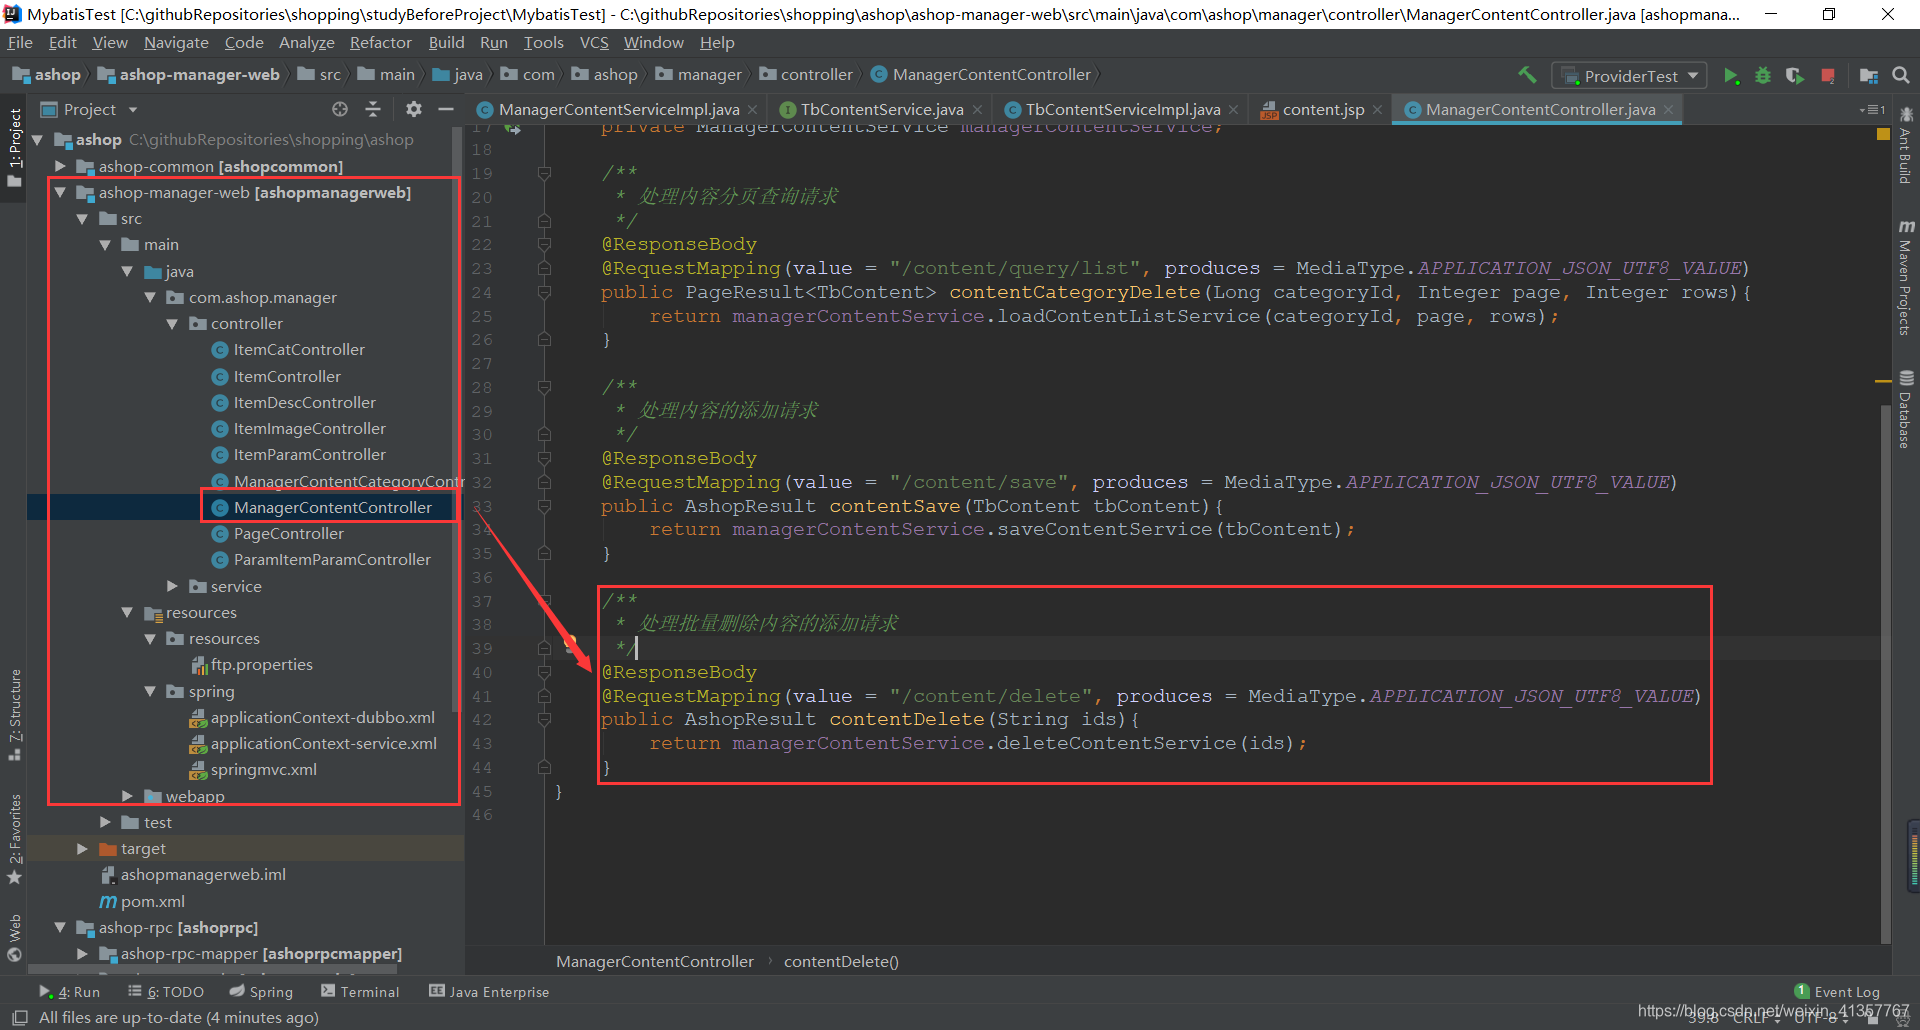Click the Build project hammer icon
This screenshot has height=1030, width=1920.
1527,75
